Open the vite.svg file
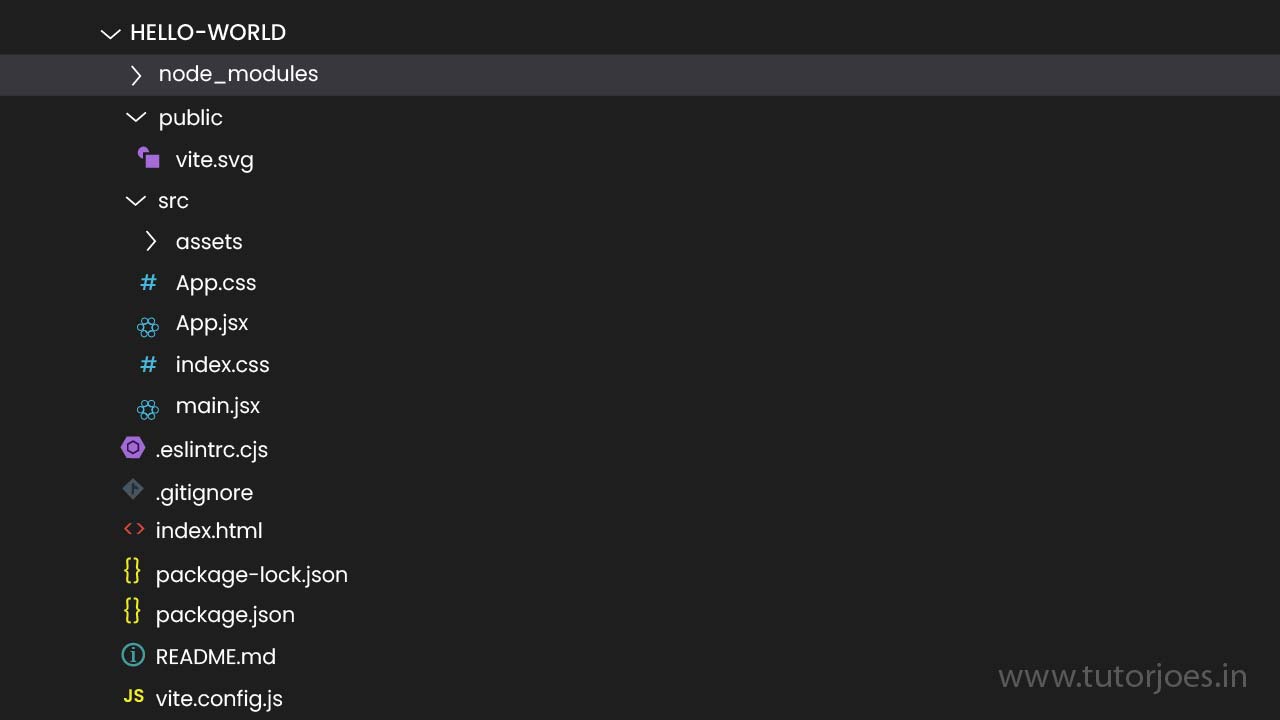The width and height of the screenshot is (1280, 720). pos(214,160)
